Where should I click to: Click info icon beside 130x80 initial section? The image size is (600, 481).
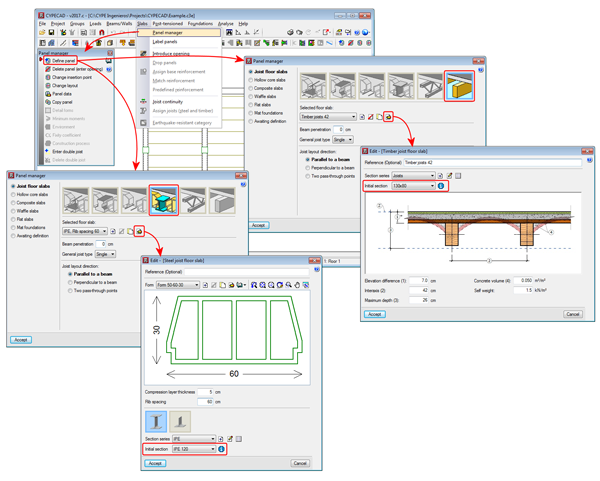tap(441, 186)
